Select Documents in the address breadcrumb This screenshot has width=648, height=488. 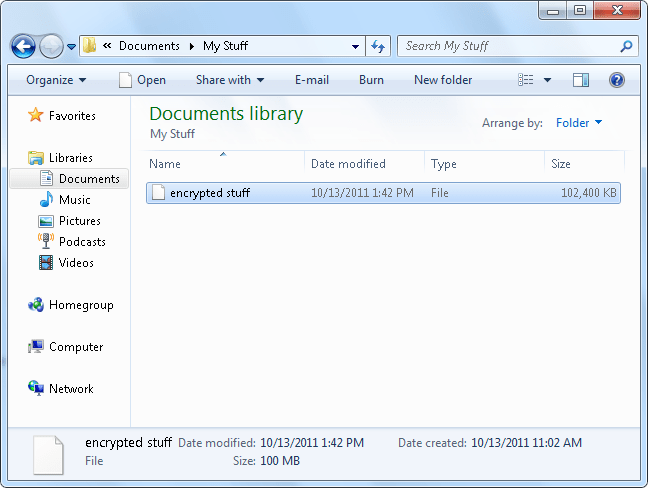(149, 46)
